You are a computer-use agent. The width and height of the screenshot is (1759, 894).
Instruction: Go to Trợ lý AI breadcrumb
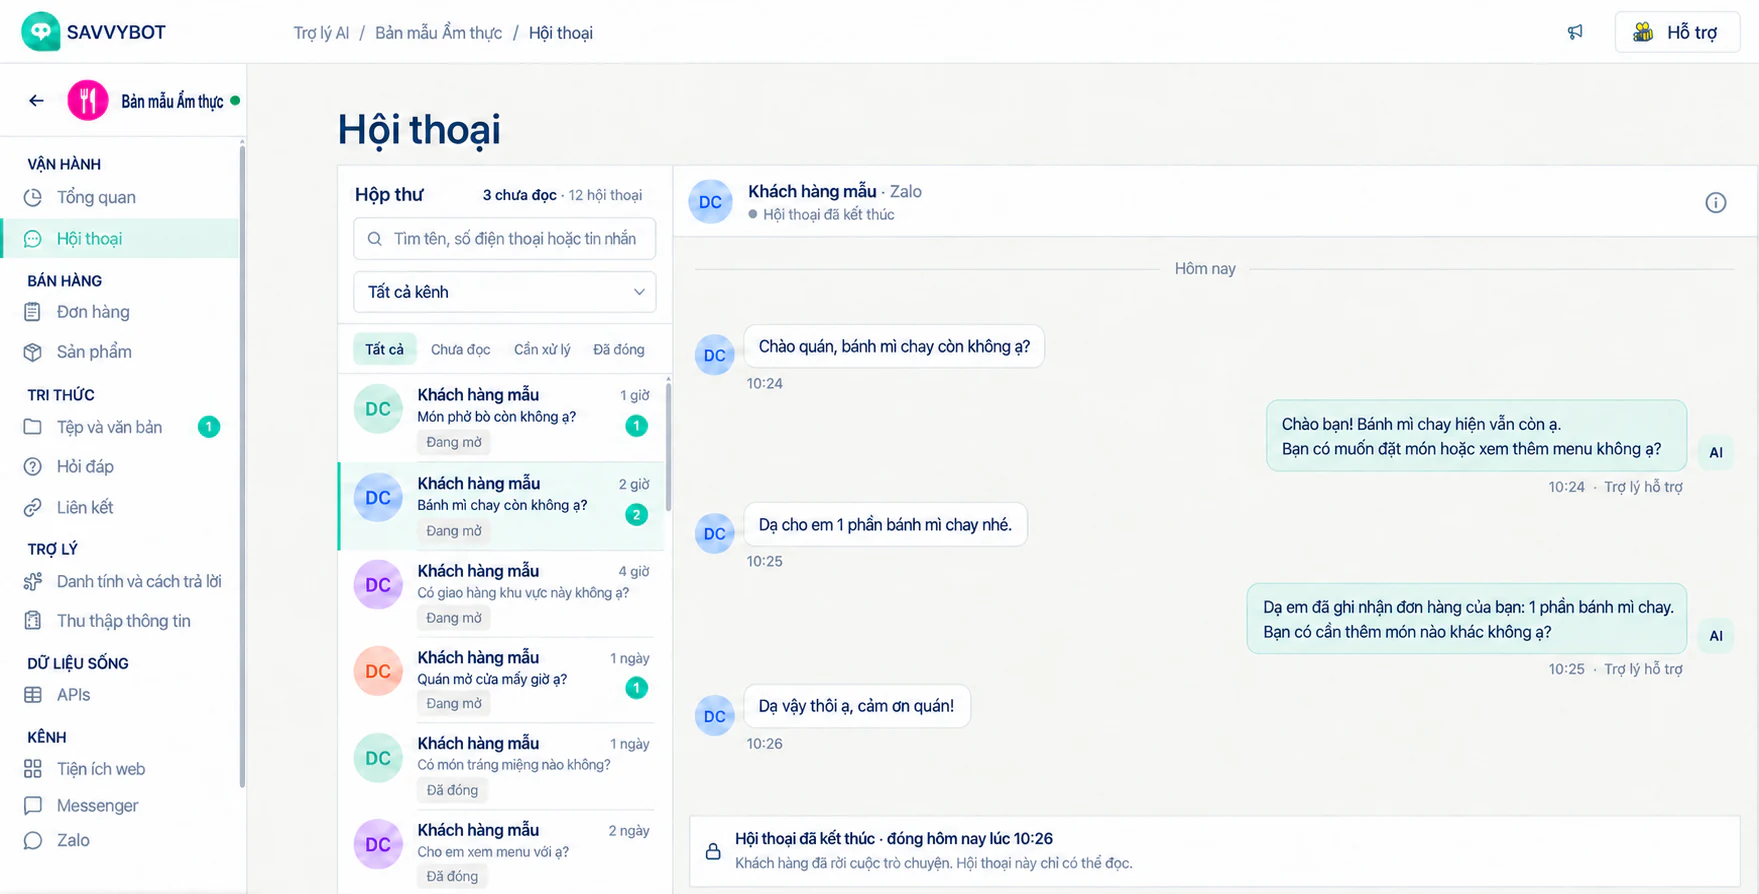(x=321, y=33)
